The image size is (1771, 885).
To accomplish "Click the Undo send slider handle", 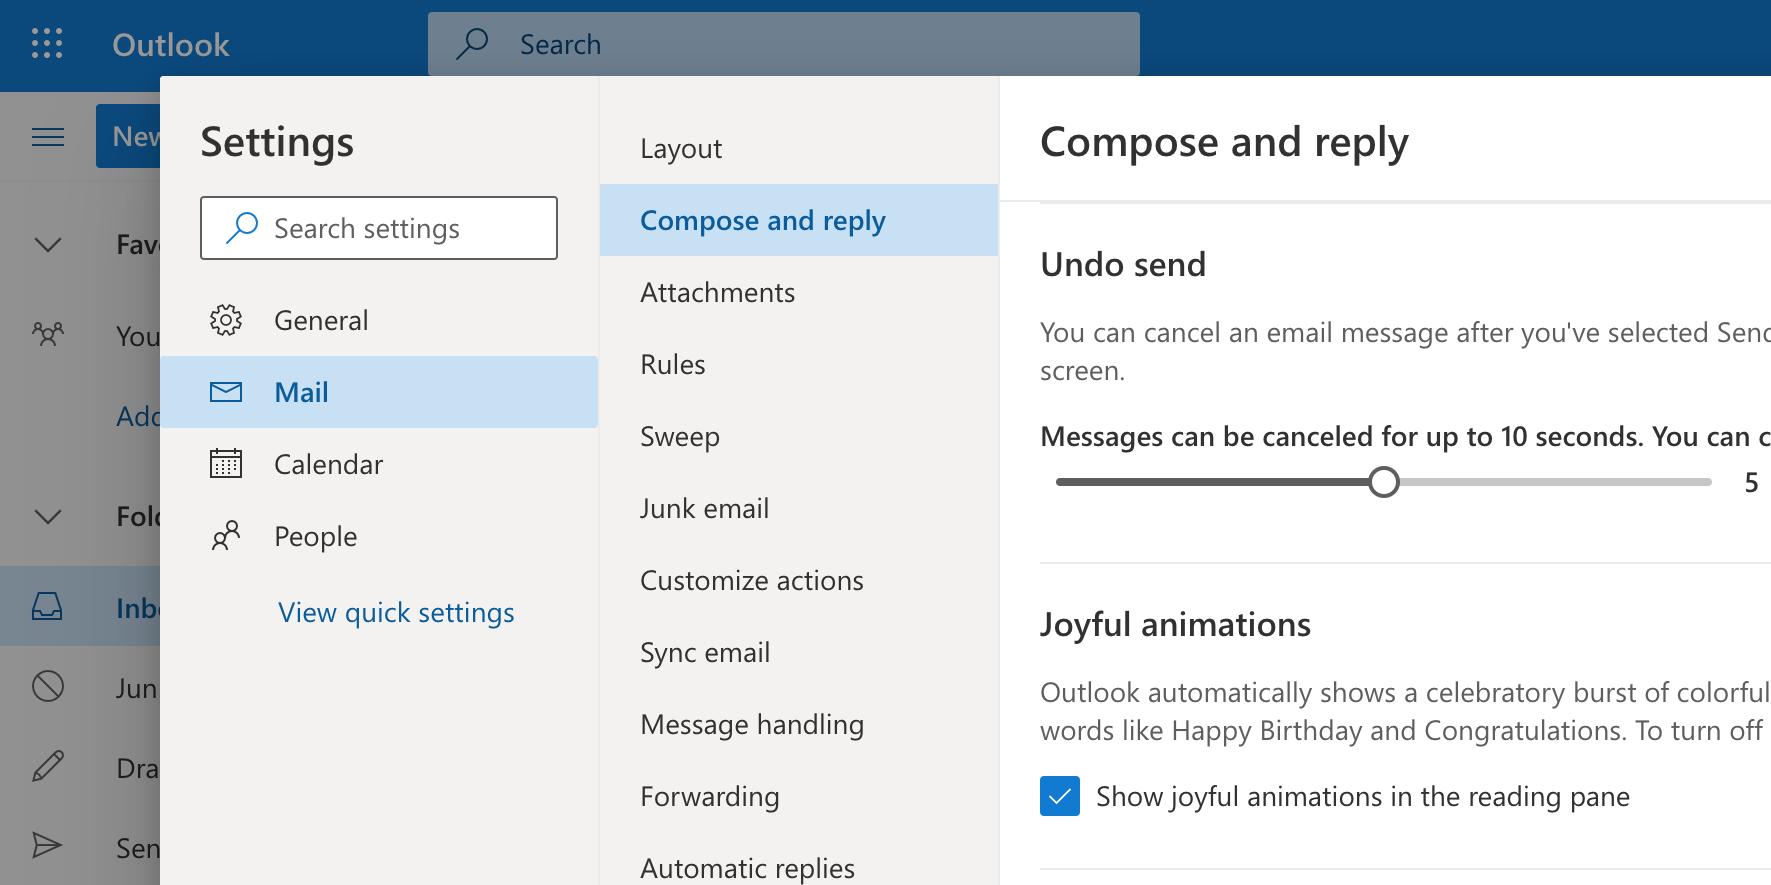I will pyautogui.click(x=1384, y=482).
